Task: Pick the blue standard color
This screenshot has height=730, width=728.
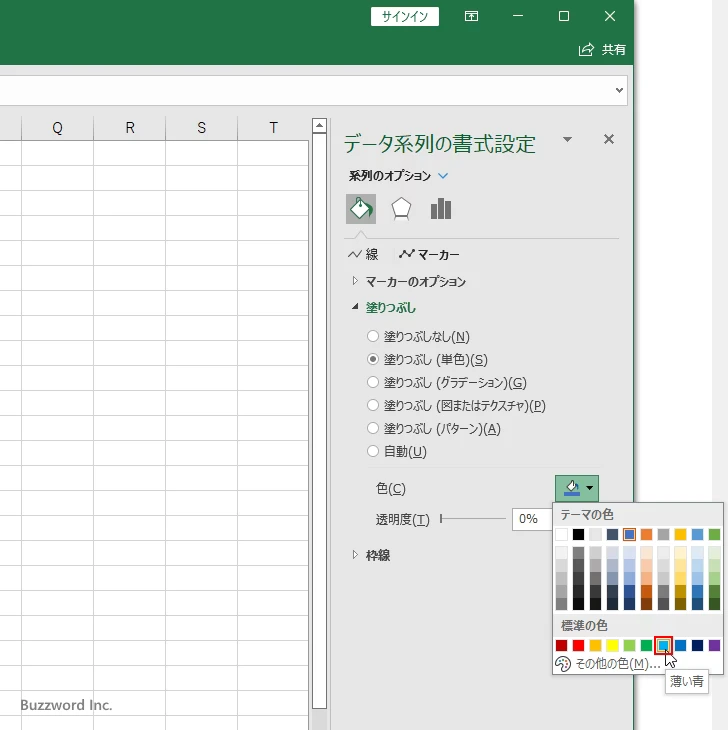Action: [680, 645]
